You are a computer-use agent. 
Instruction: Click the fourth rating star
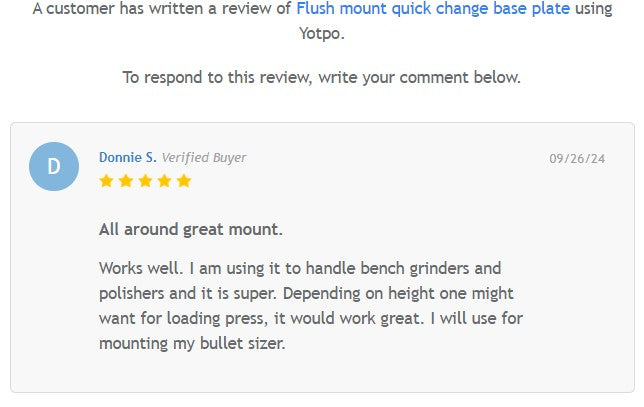pyautogui.click(x=164, y=181)
